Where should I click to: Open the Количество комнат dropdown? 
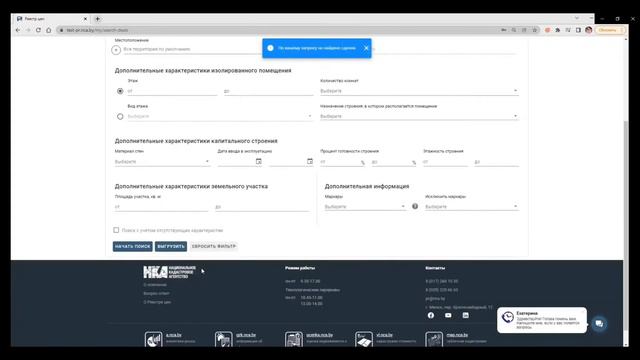(x=419, y=91)
